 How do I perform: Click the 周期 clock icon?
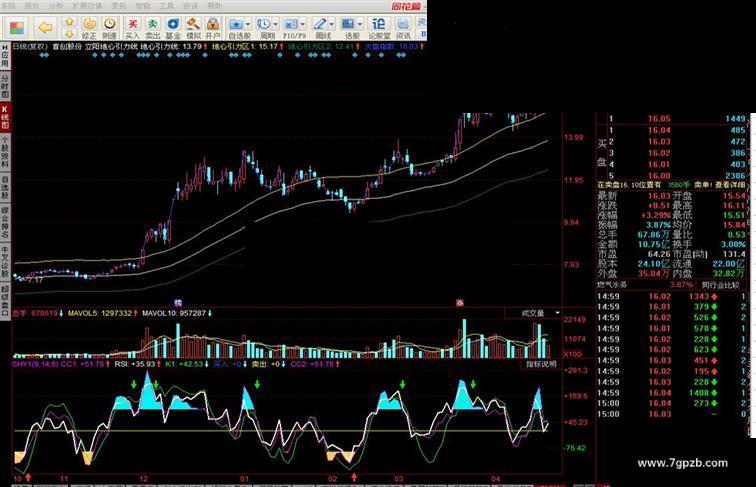pos(264,28)
